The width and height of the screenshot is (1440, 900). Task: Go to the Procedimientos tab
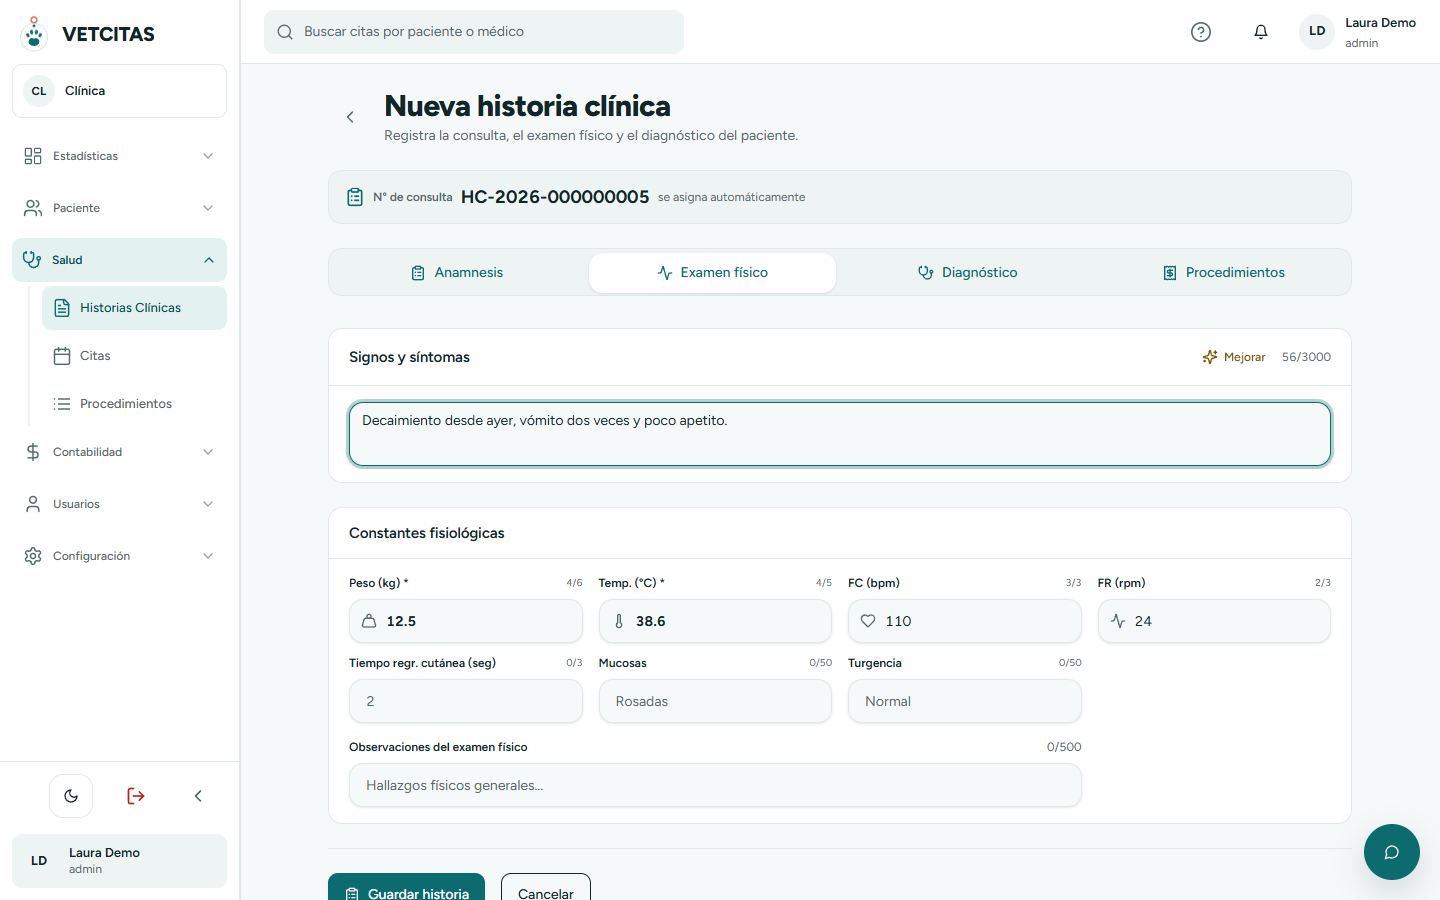pyautogui.click(x=1223, y=273)
